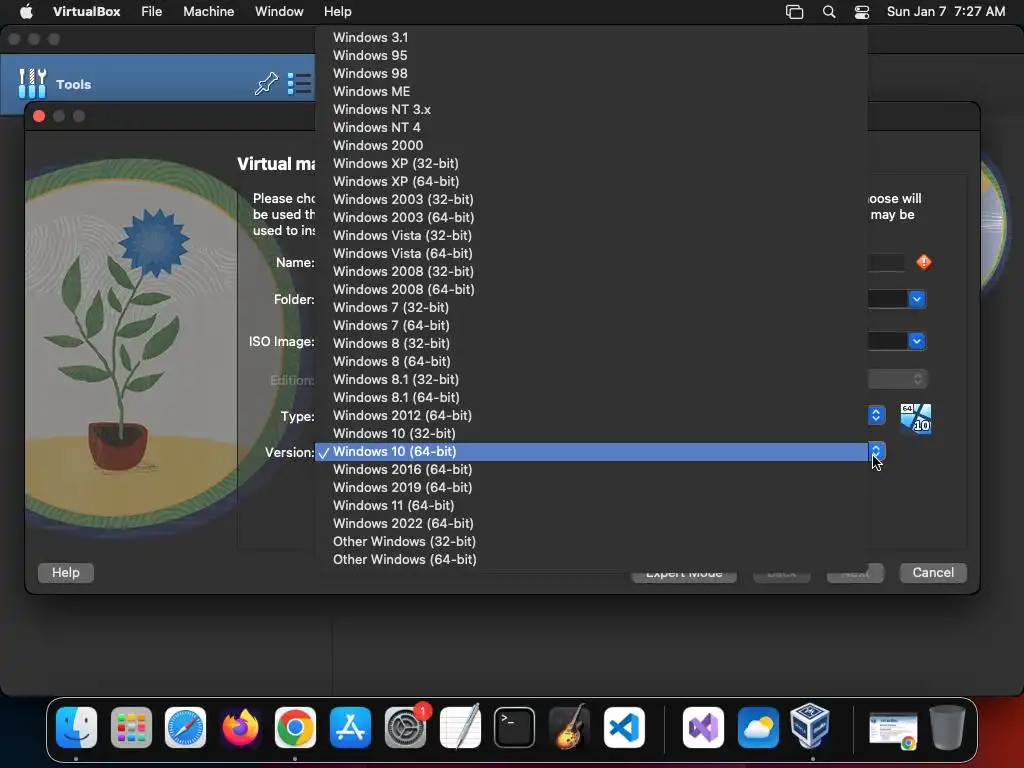The height and width of the screenshot is (768, 1024).
Task: Choose Windows 2019 (64-bit) version
Action: (592, 487)
